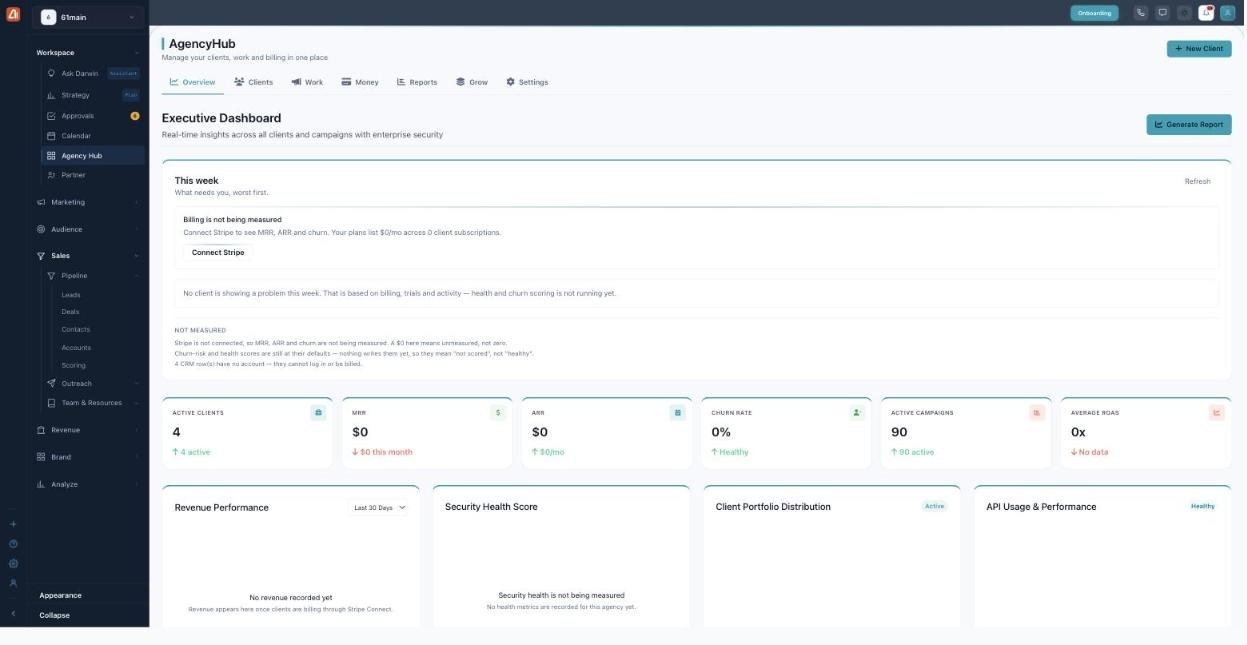The width and height of the screenshot is (1247, 645).
Task: Open the 61main workspace switcher dropdown
Action: (88, 17)
